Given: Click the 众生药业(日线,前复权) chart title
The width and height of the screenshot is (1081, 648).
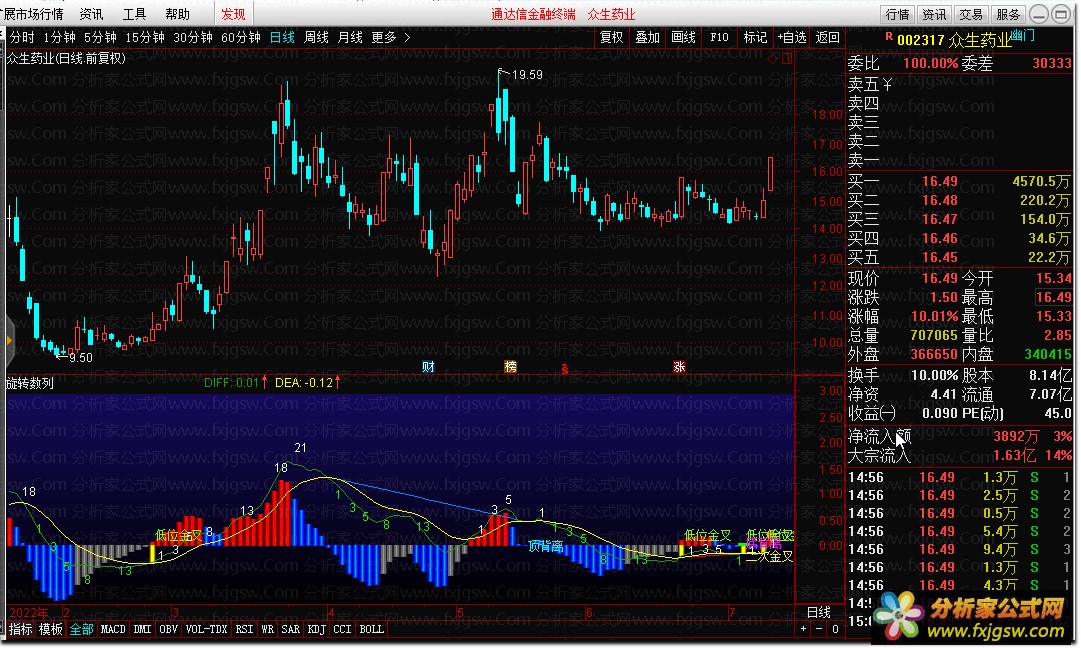Looking at the screenshot, I should [66, 59].
